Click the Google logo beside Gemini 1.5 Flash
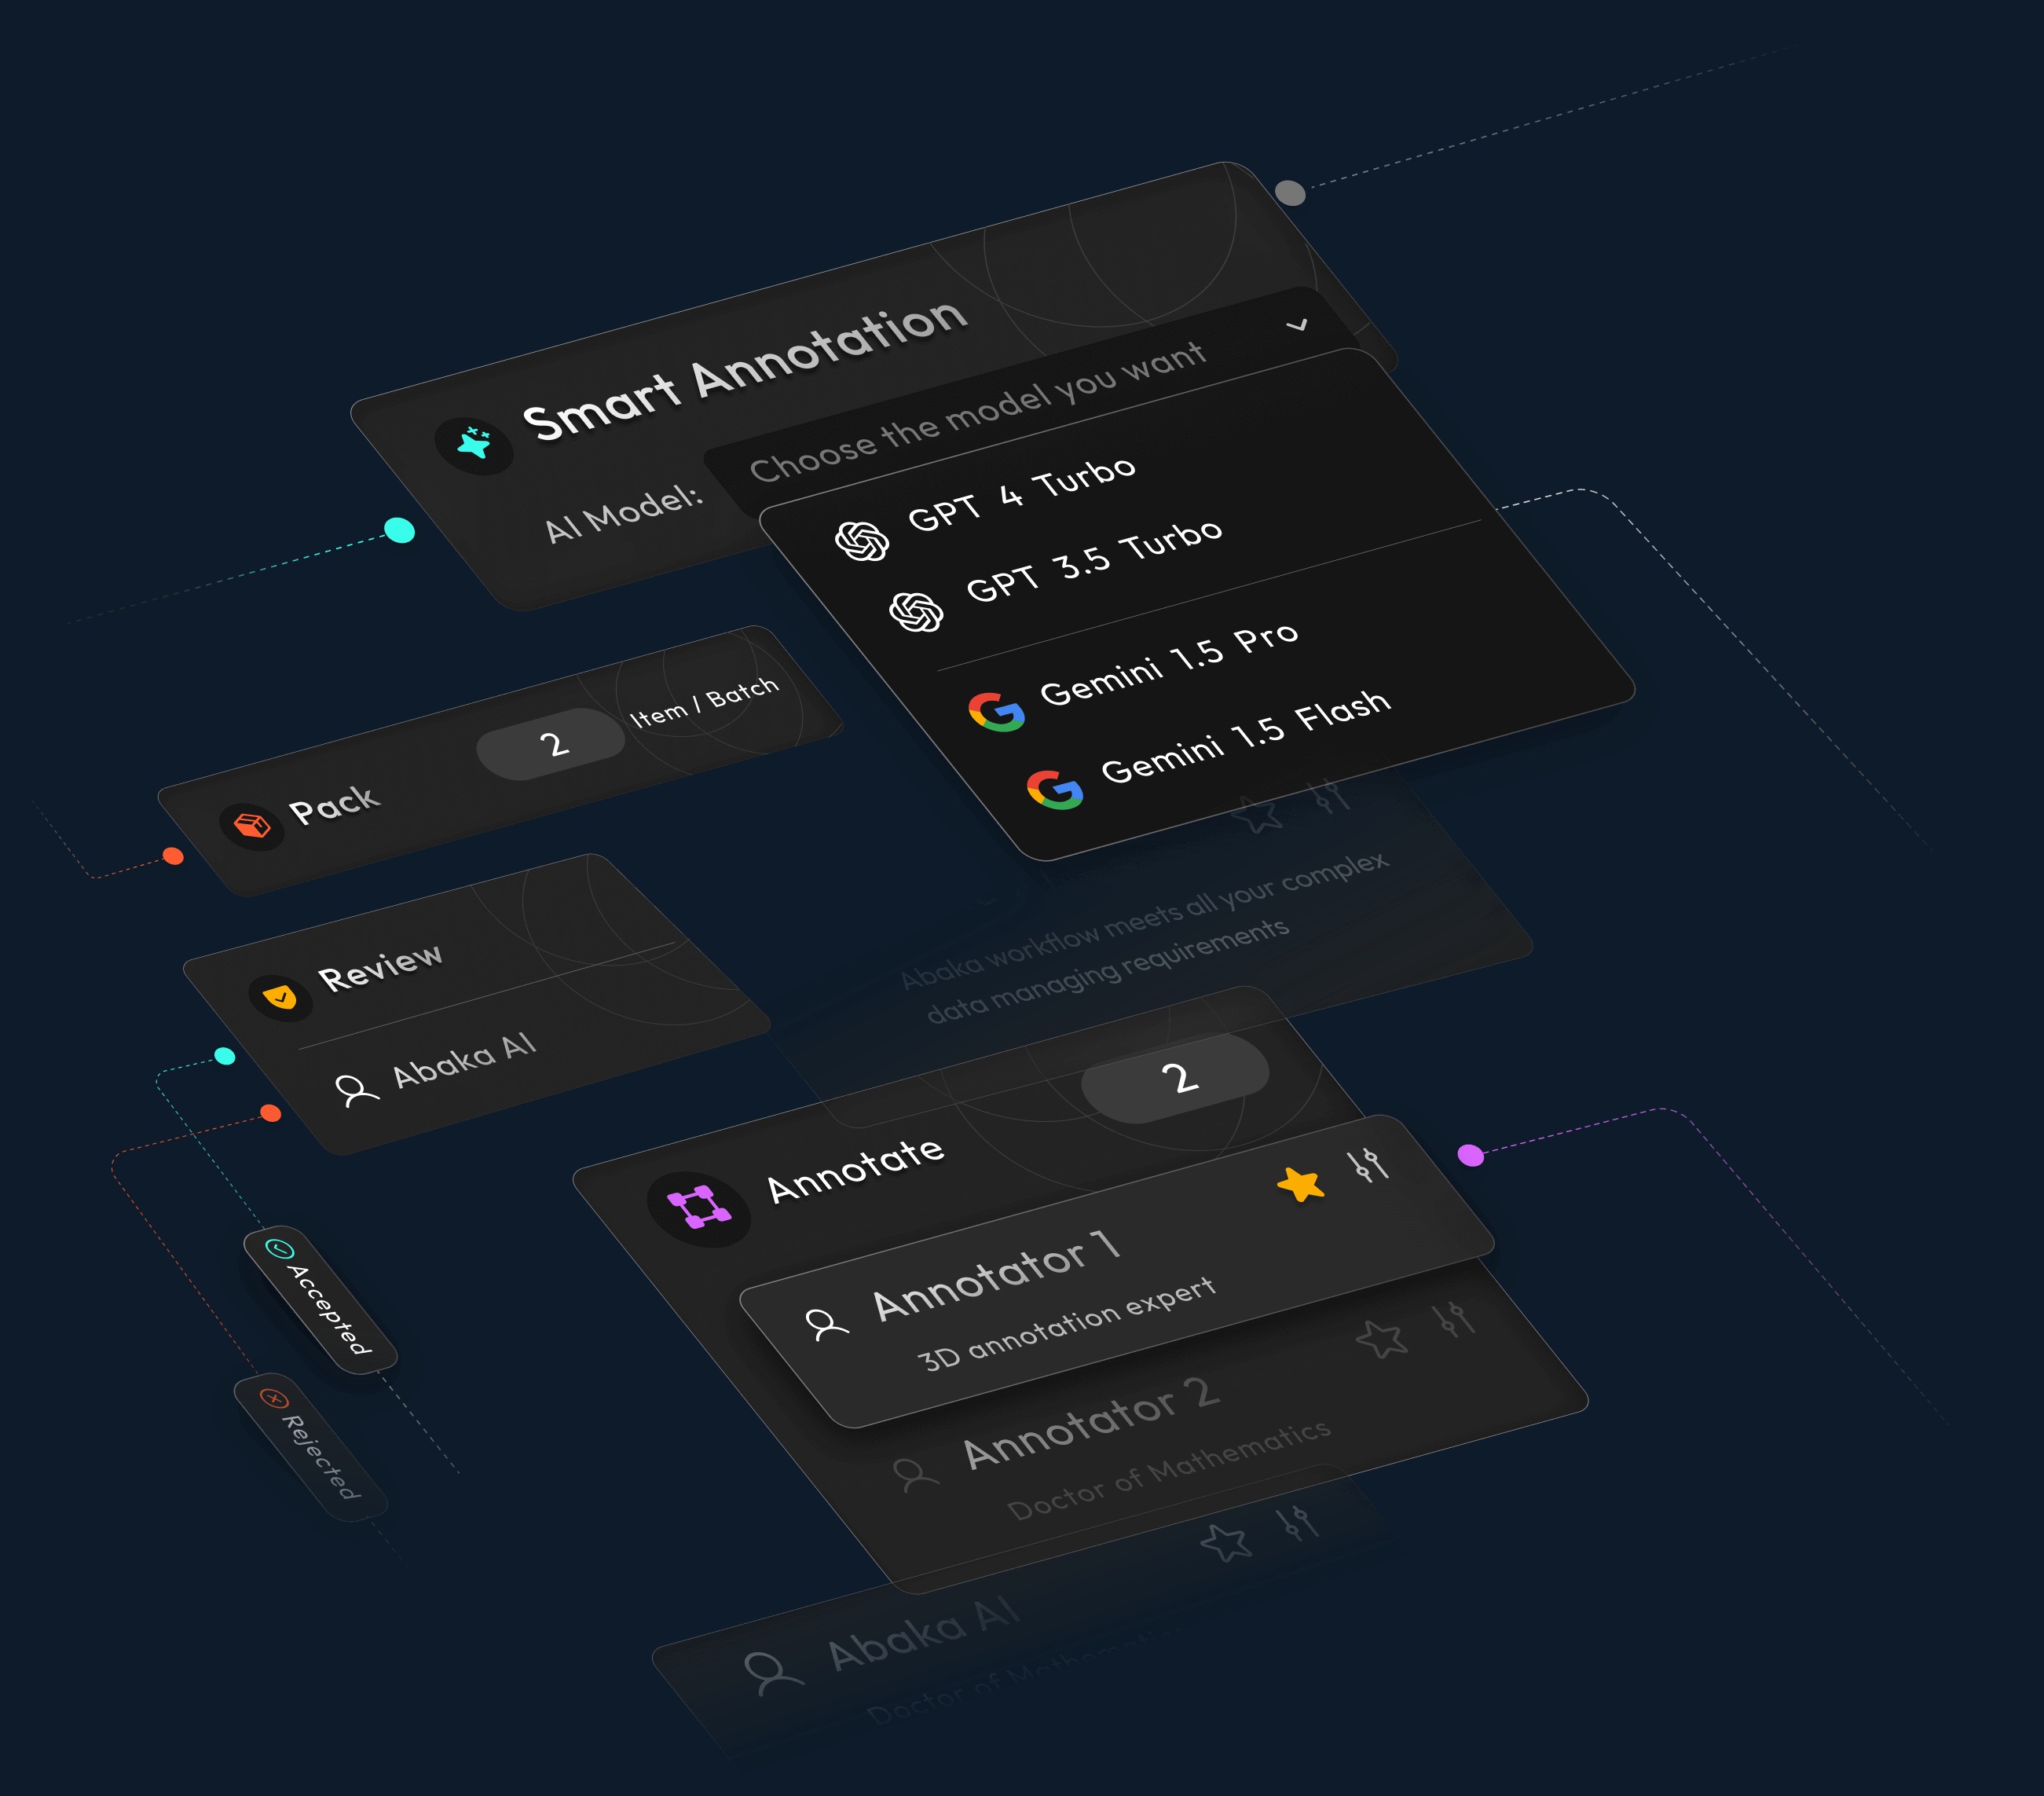2044x1796 pixels. coord(1055,790)
